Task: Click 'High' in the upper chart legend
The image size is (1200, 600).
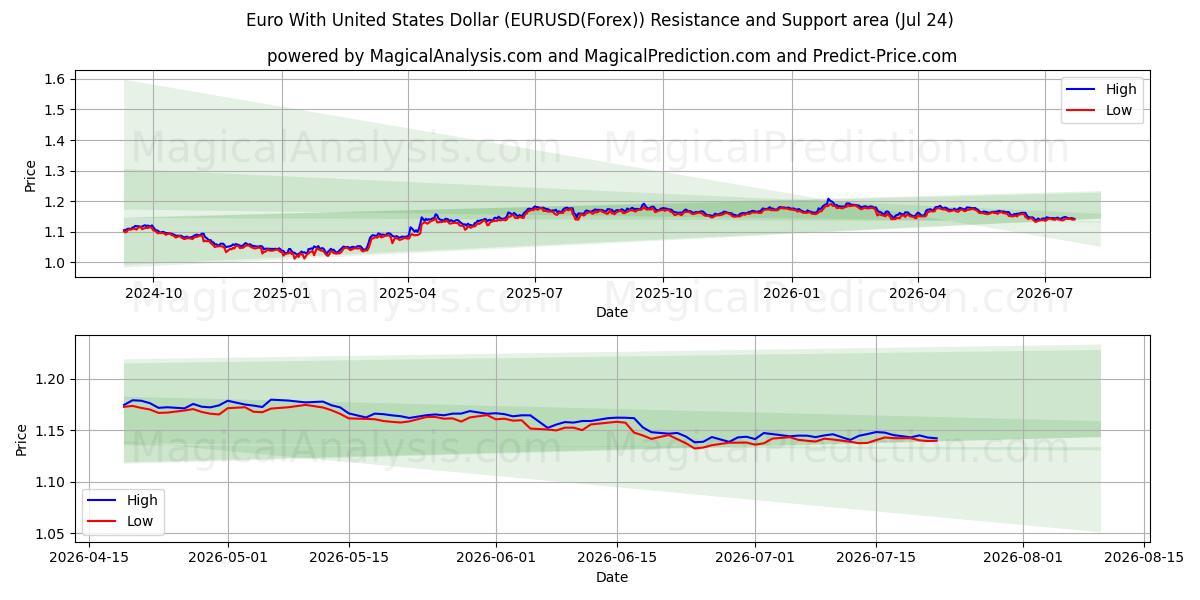Action: tap(1121, 89)
